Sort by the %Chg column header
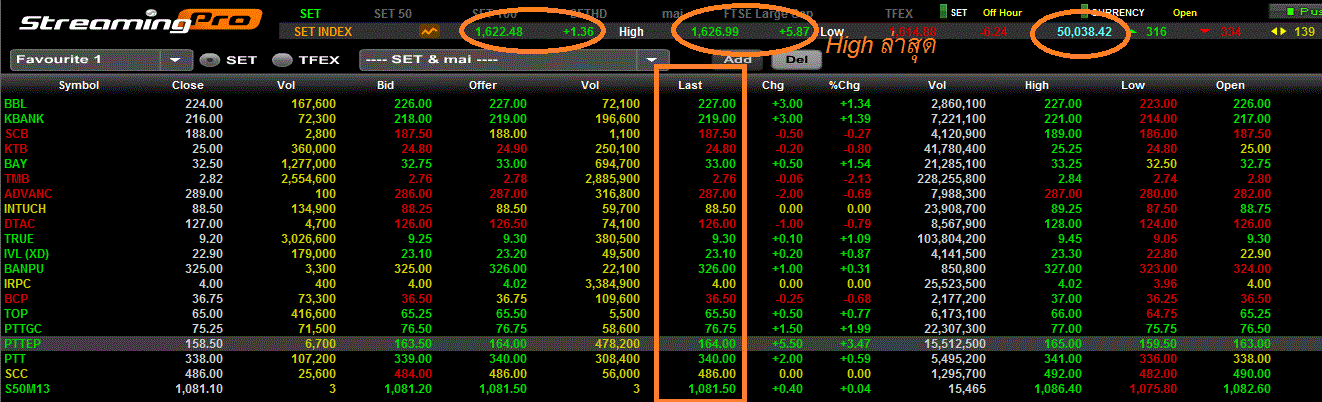This screenshot has height=402, width=1322. [x=845, y=85]
